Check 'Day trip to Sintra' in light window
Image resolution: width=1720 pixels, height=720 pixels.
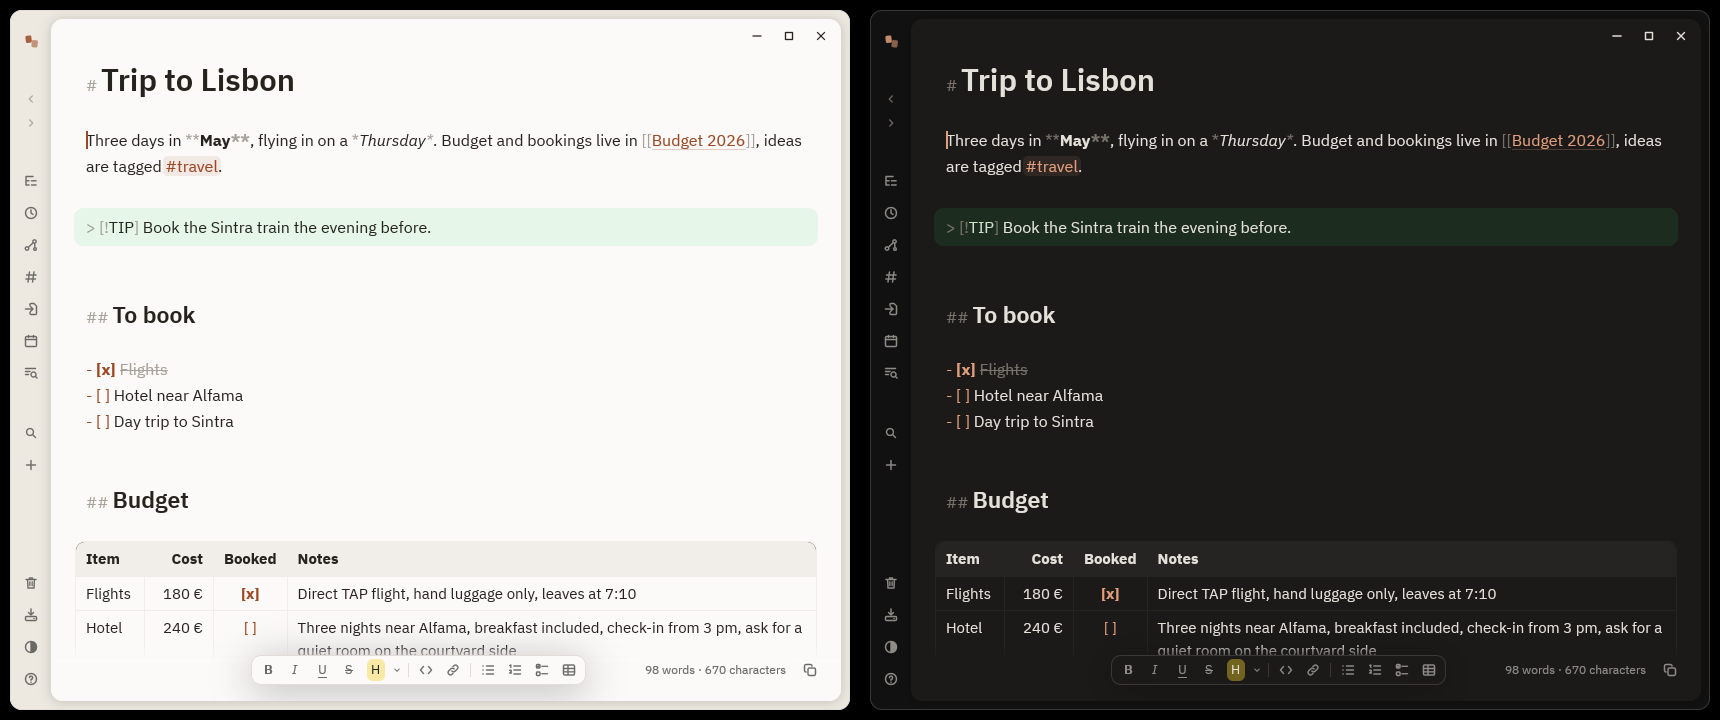click(103, 422)
